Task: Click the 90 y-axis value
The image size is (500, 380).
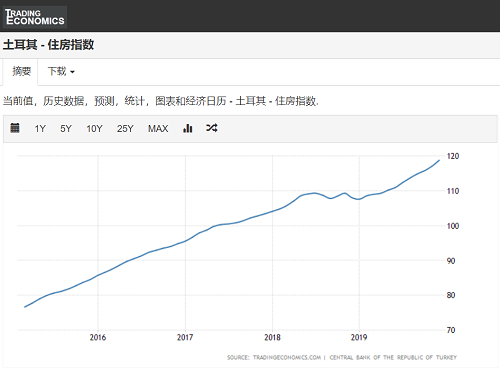Action: coord(451,261)
